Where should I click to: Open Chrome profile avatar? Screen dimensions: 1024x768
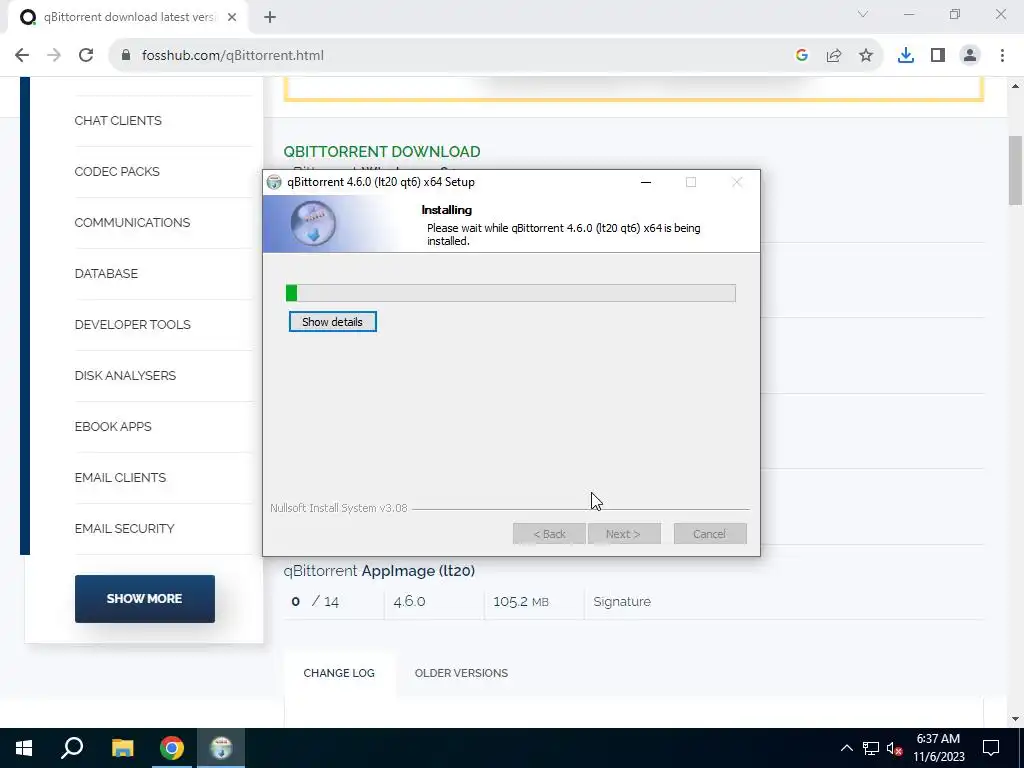(970, 56)
